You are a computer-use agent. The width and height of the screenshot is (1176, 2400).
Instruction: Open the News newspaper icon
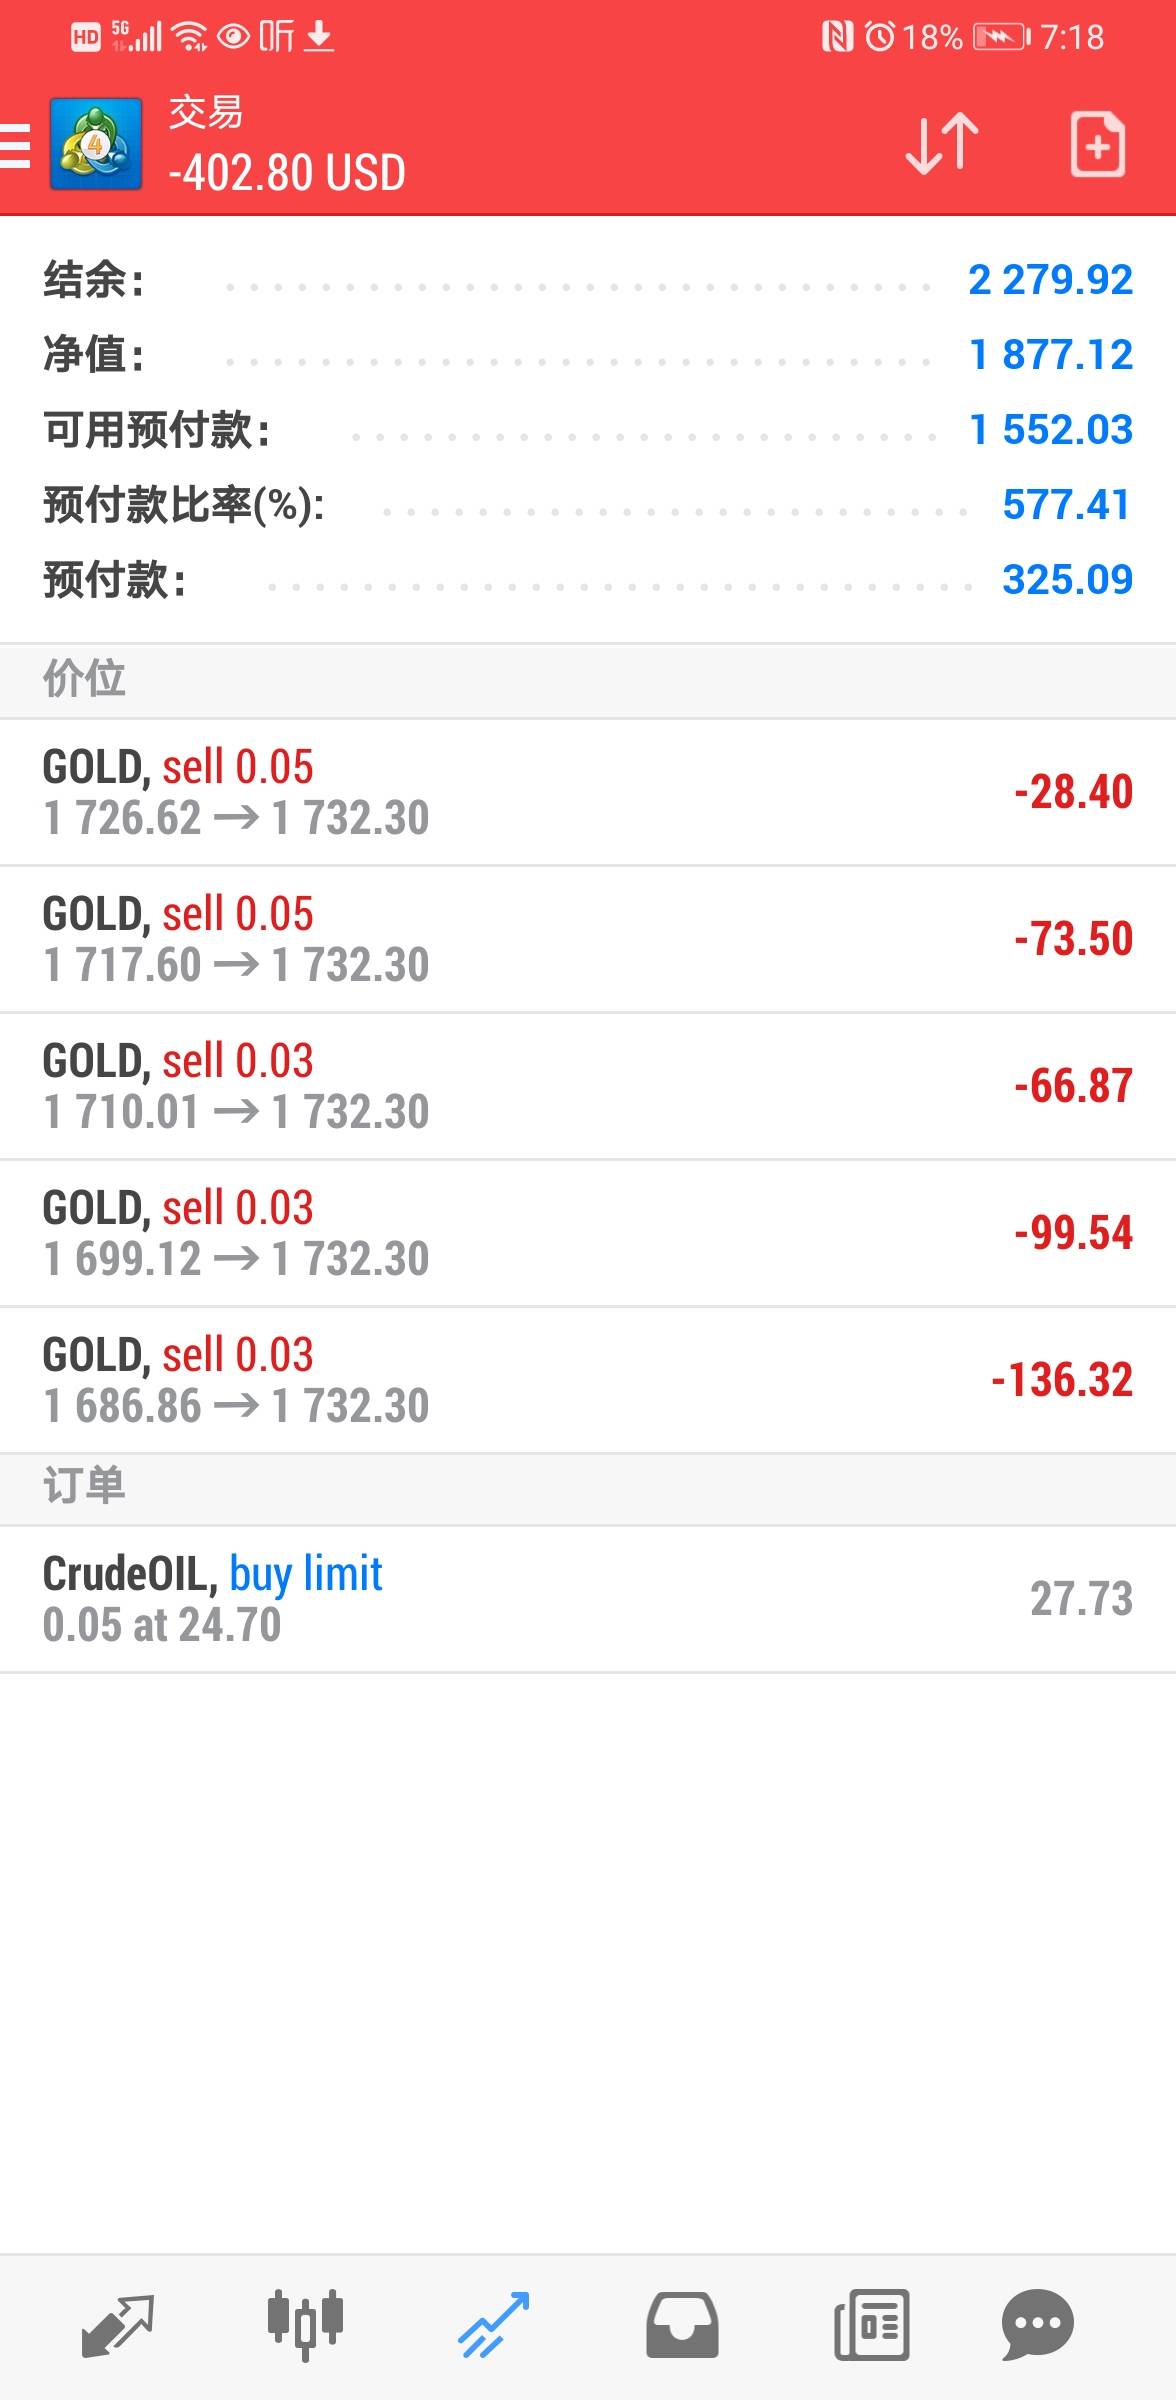[x=871, y=2325]
